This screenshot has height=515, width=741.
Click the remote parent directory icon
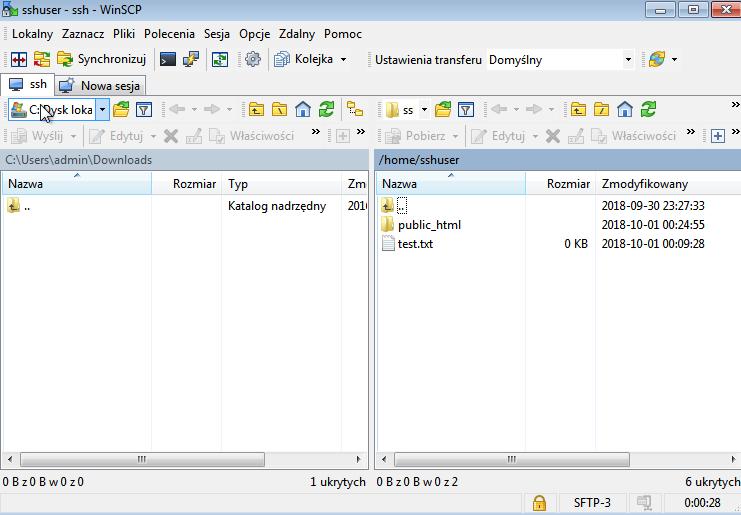pyautogui.click(x=578, y=110)
